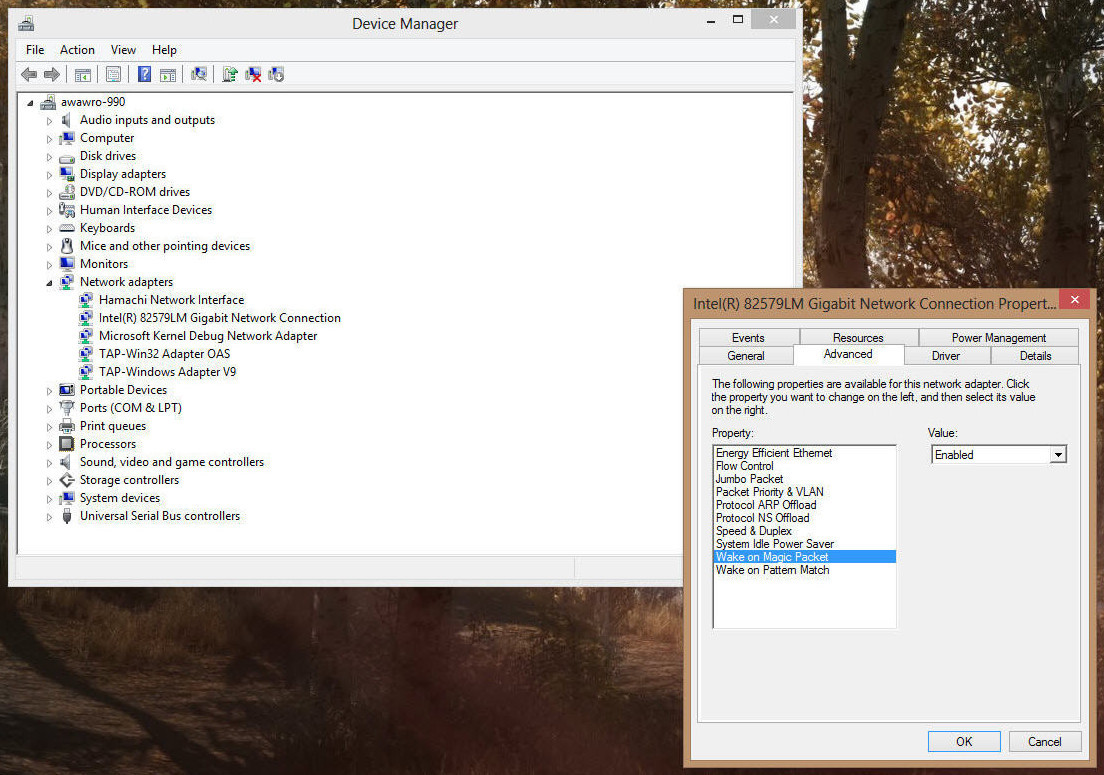Open the Action menu
Screen dimensions: 1104x775
click(x=77, y=50)
